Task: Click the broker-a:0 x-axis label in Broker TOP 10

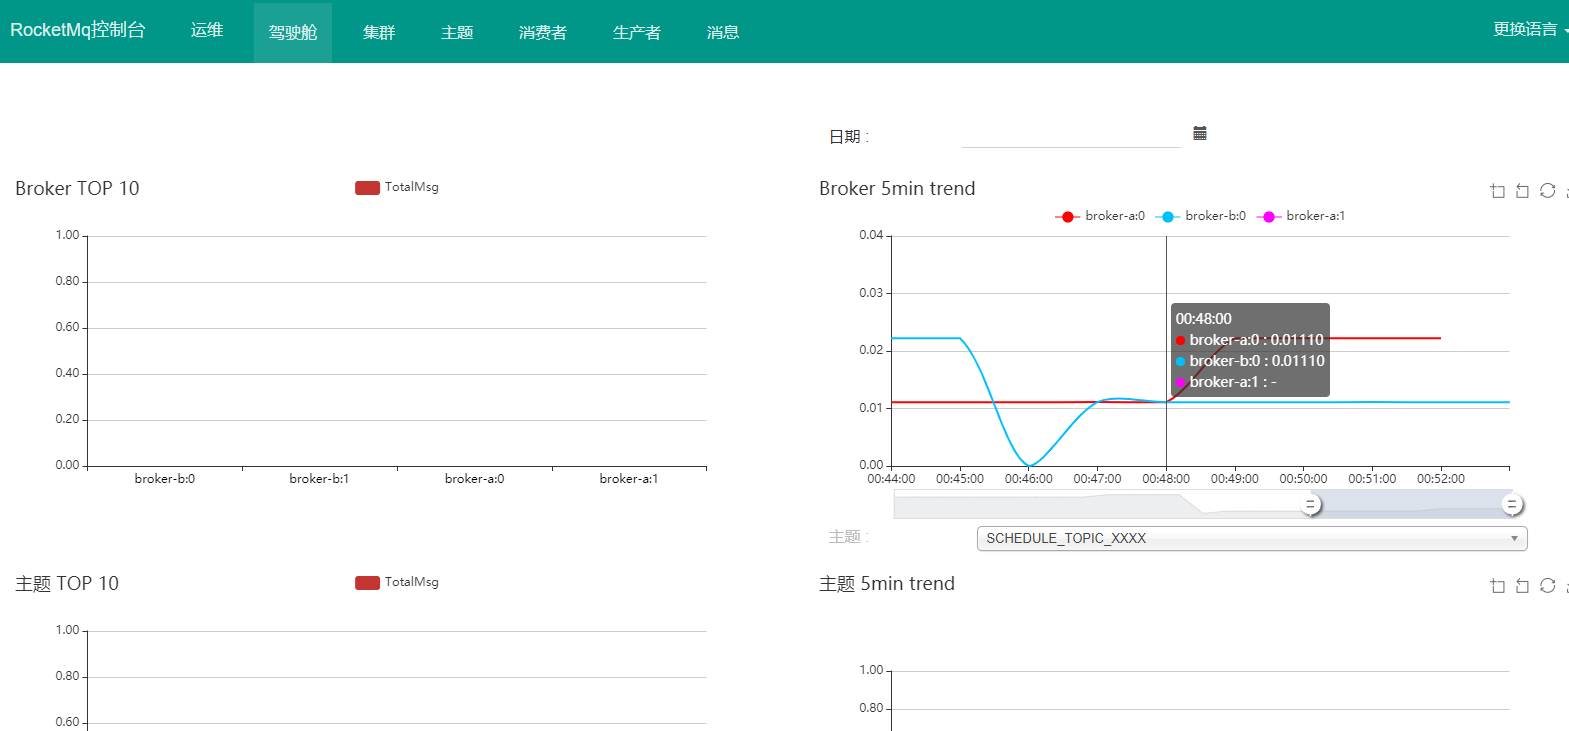Action: click(x=475, y=479)
